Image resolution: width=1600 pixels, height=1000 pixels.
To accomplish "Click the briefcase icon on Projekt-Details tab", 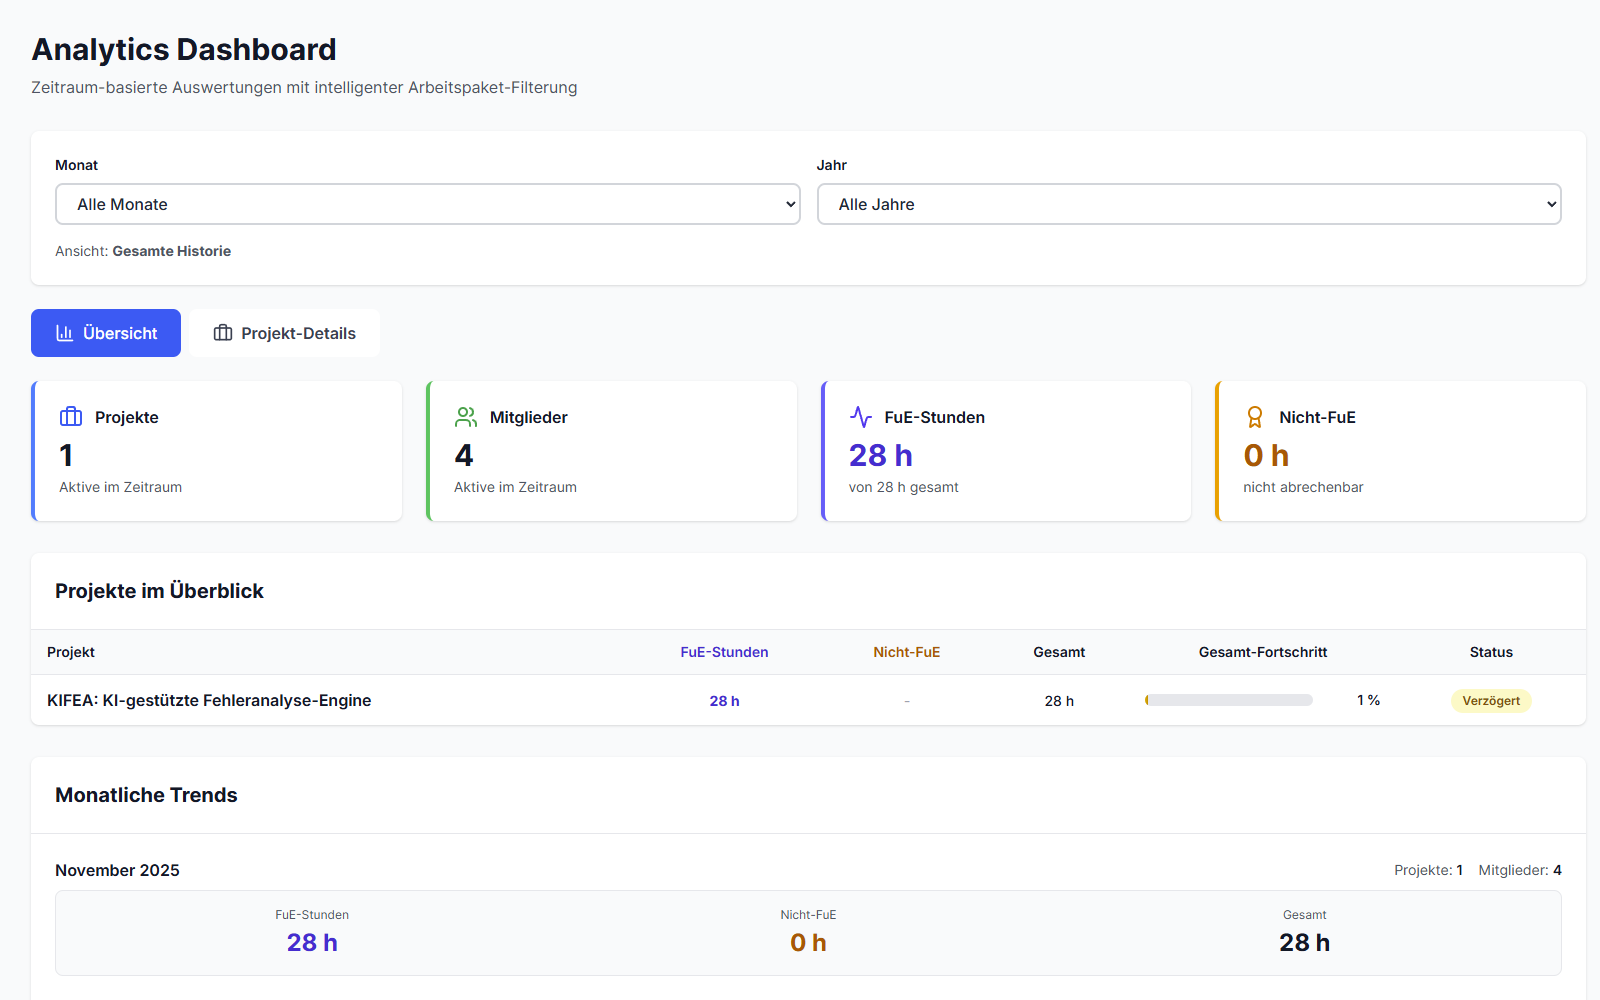I will coord(224,332).
